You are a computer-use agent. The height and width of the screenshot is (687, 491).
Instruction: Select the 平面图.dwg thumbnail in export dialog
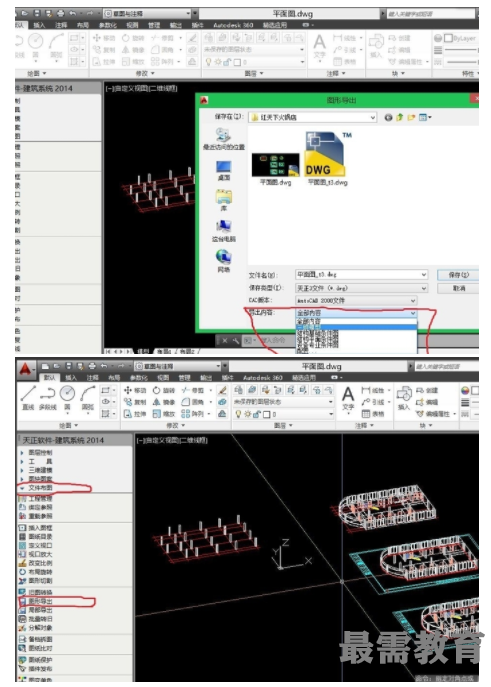click(x=275, y=169)
